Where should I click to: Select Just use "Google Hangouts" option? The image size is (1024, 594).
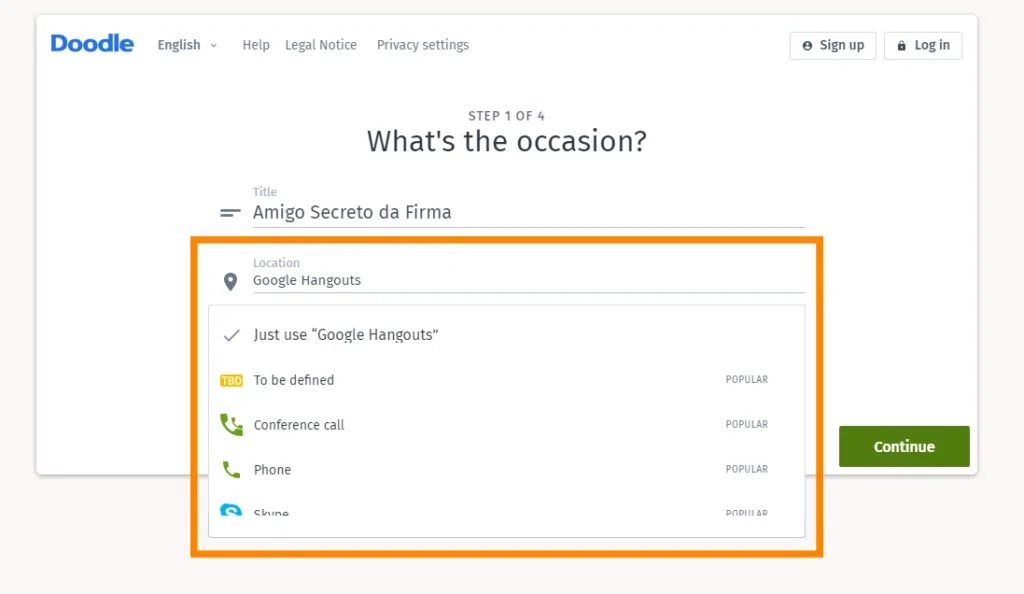tap(346, 335)
